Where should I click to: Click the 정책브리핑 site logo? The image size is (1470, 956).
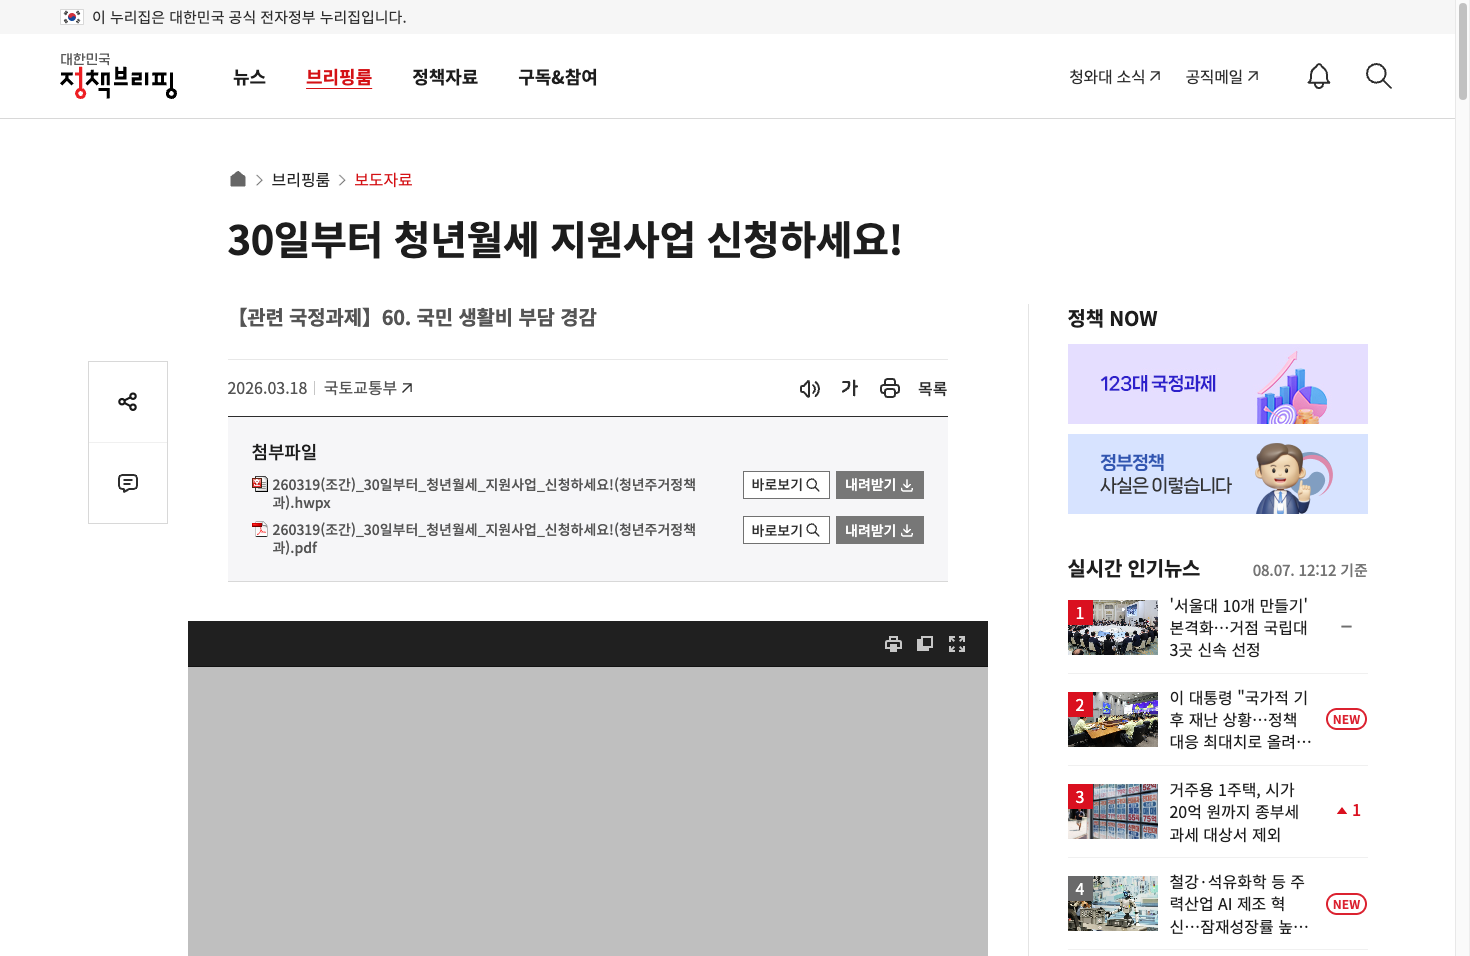[x=118, y=76]
